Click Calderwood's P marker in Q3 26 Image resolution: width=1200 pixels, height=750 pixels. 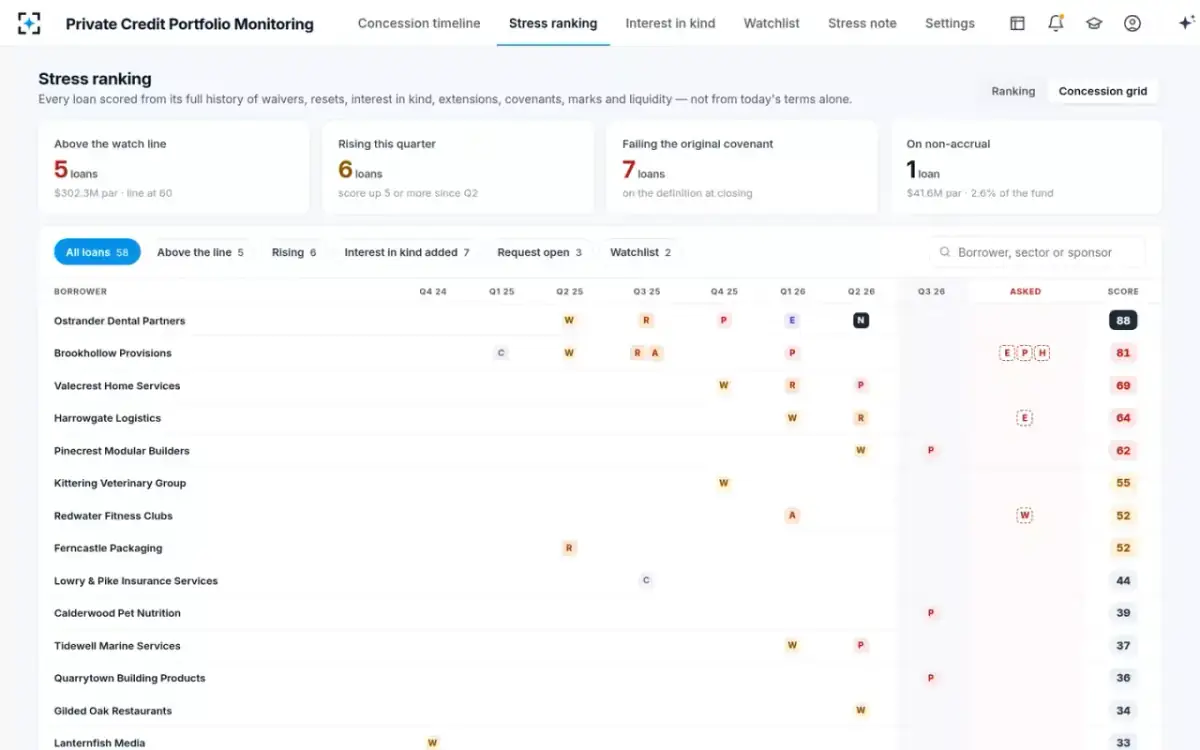click(931, 613)
